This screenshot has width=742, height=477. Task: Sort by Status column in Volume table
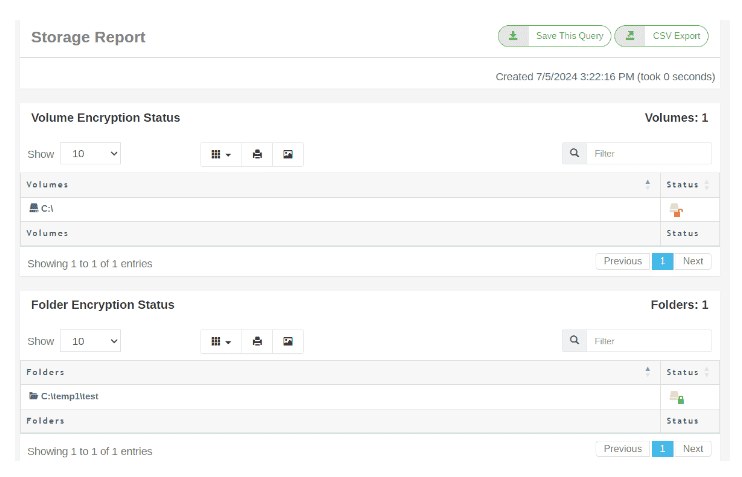tap(689, 185)
